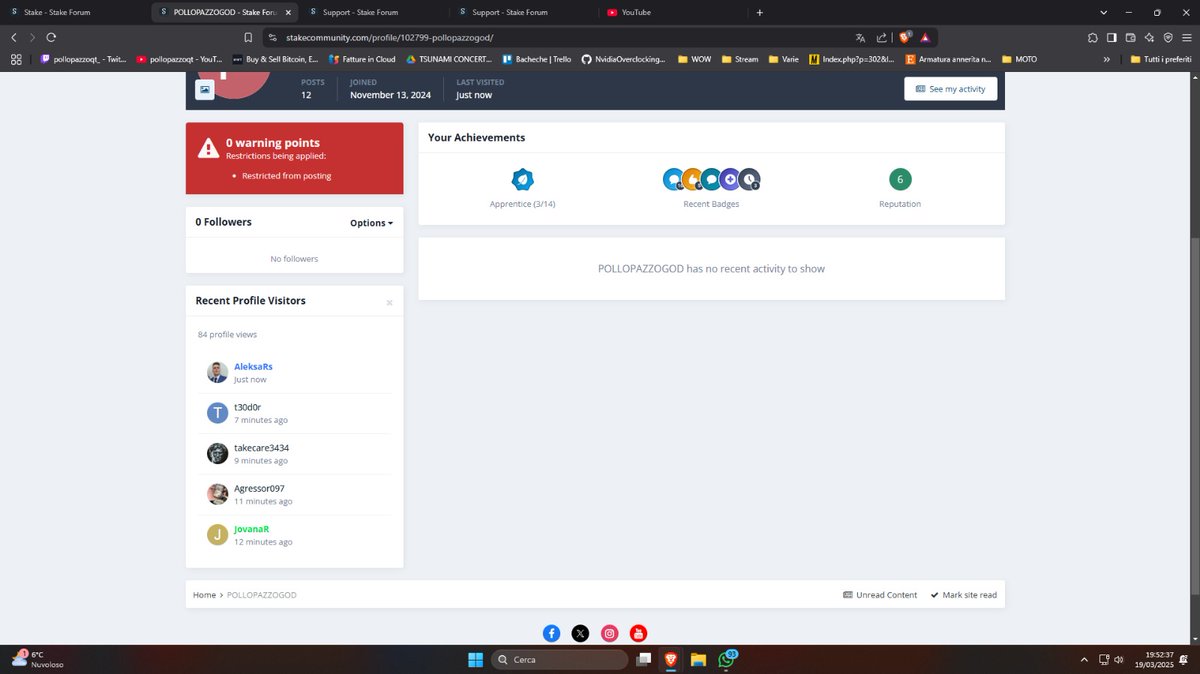Image resolution: width=1200 pixels, height=674 pixels.
Task: Show hidden system tray icons
Action: 1085,660
